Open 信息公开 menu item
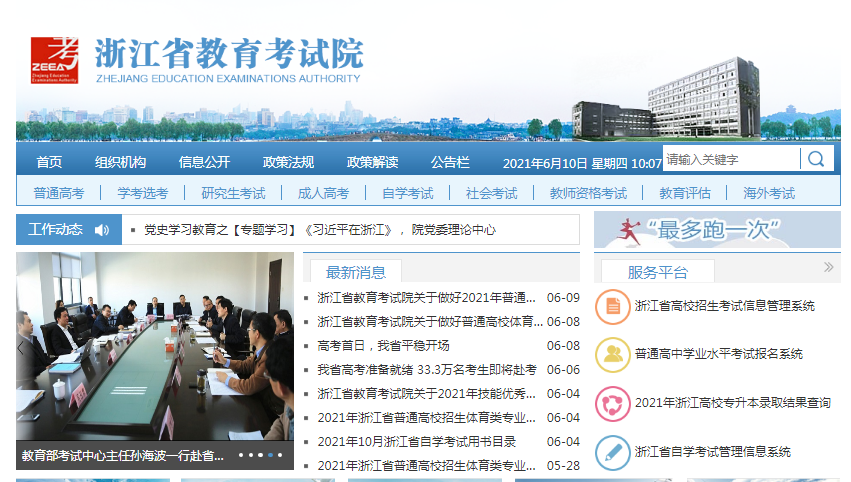The image size is (851, 482). (x=204, y=162)
